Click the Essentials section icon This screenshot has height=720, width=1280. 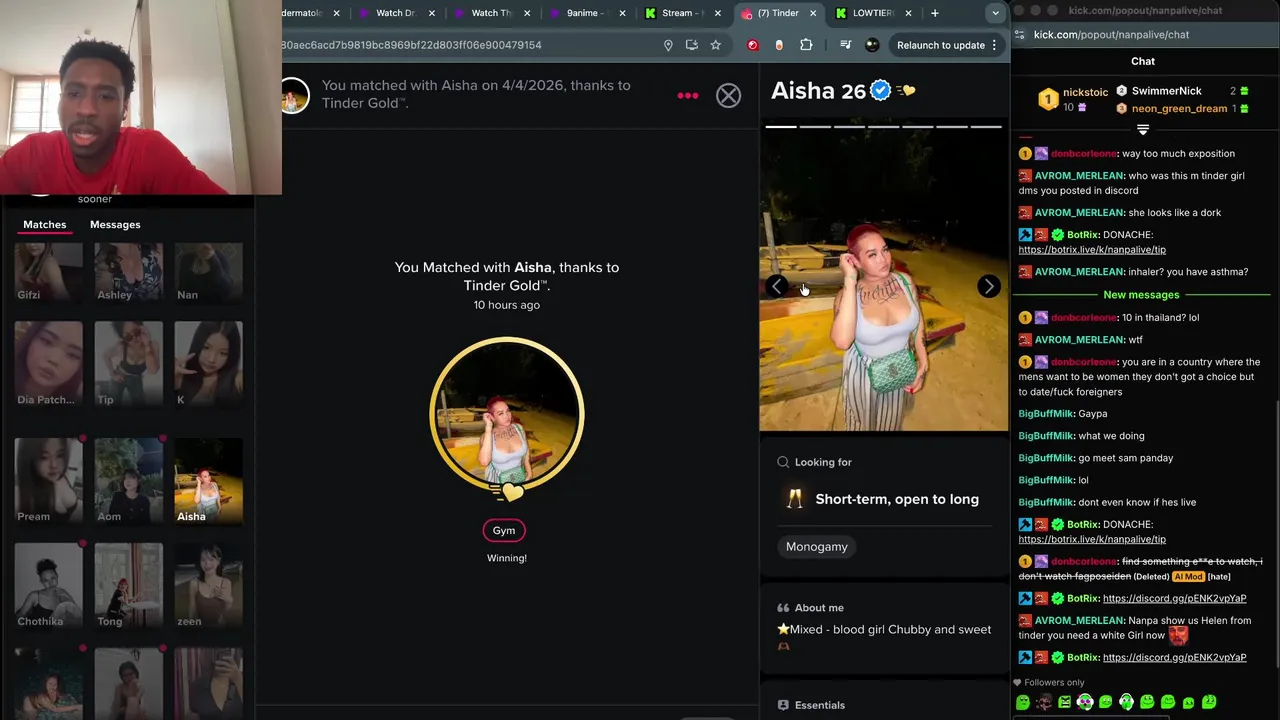(783, 705)
